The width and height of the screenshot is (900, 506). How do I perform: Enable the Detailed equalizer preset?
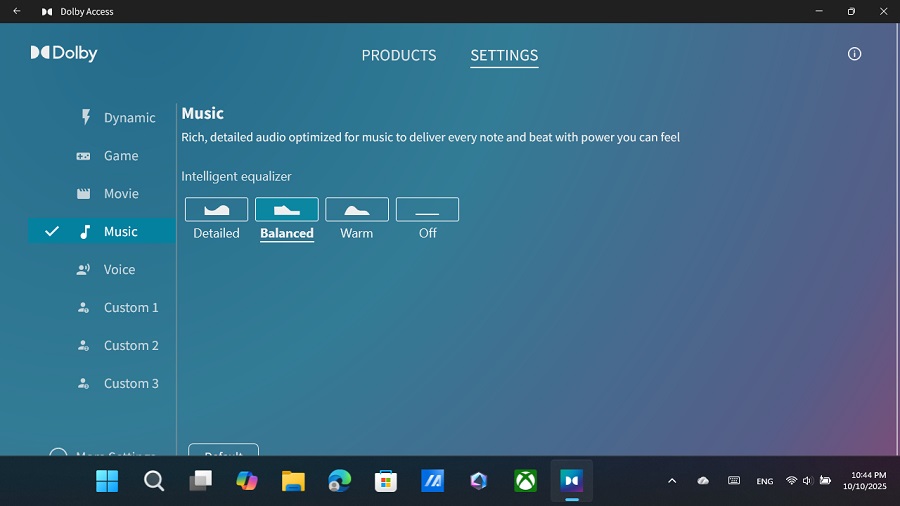click(x=216, y=210)
